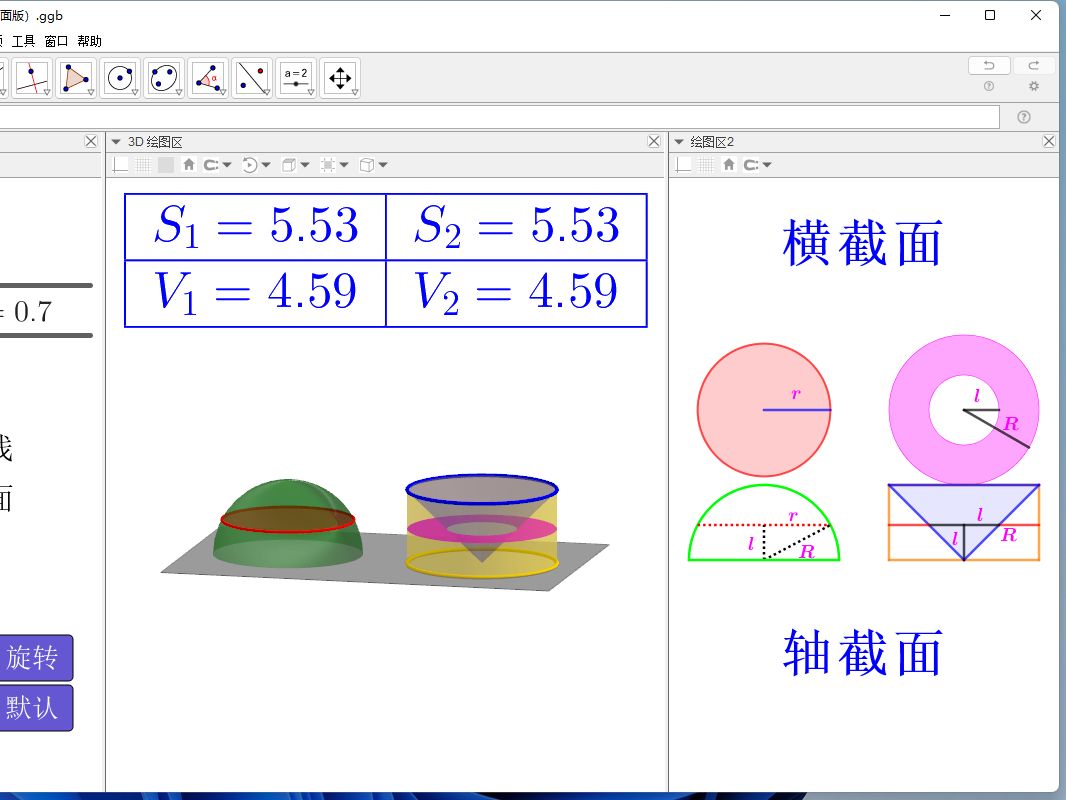The image size is (1066, 800).
Task: Open rotate view dropdown arrow
Action: point(266,165)
